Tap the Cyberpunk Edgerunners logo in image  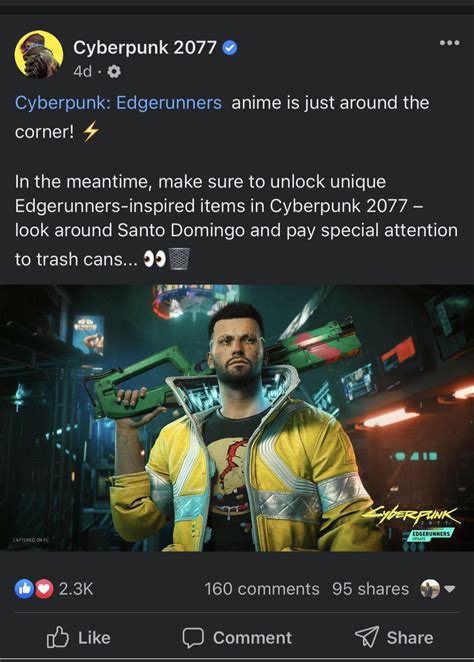point(412,523)
